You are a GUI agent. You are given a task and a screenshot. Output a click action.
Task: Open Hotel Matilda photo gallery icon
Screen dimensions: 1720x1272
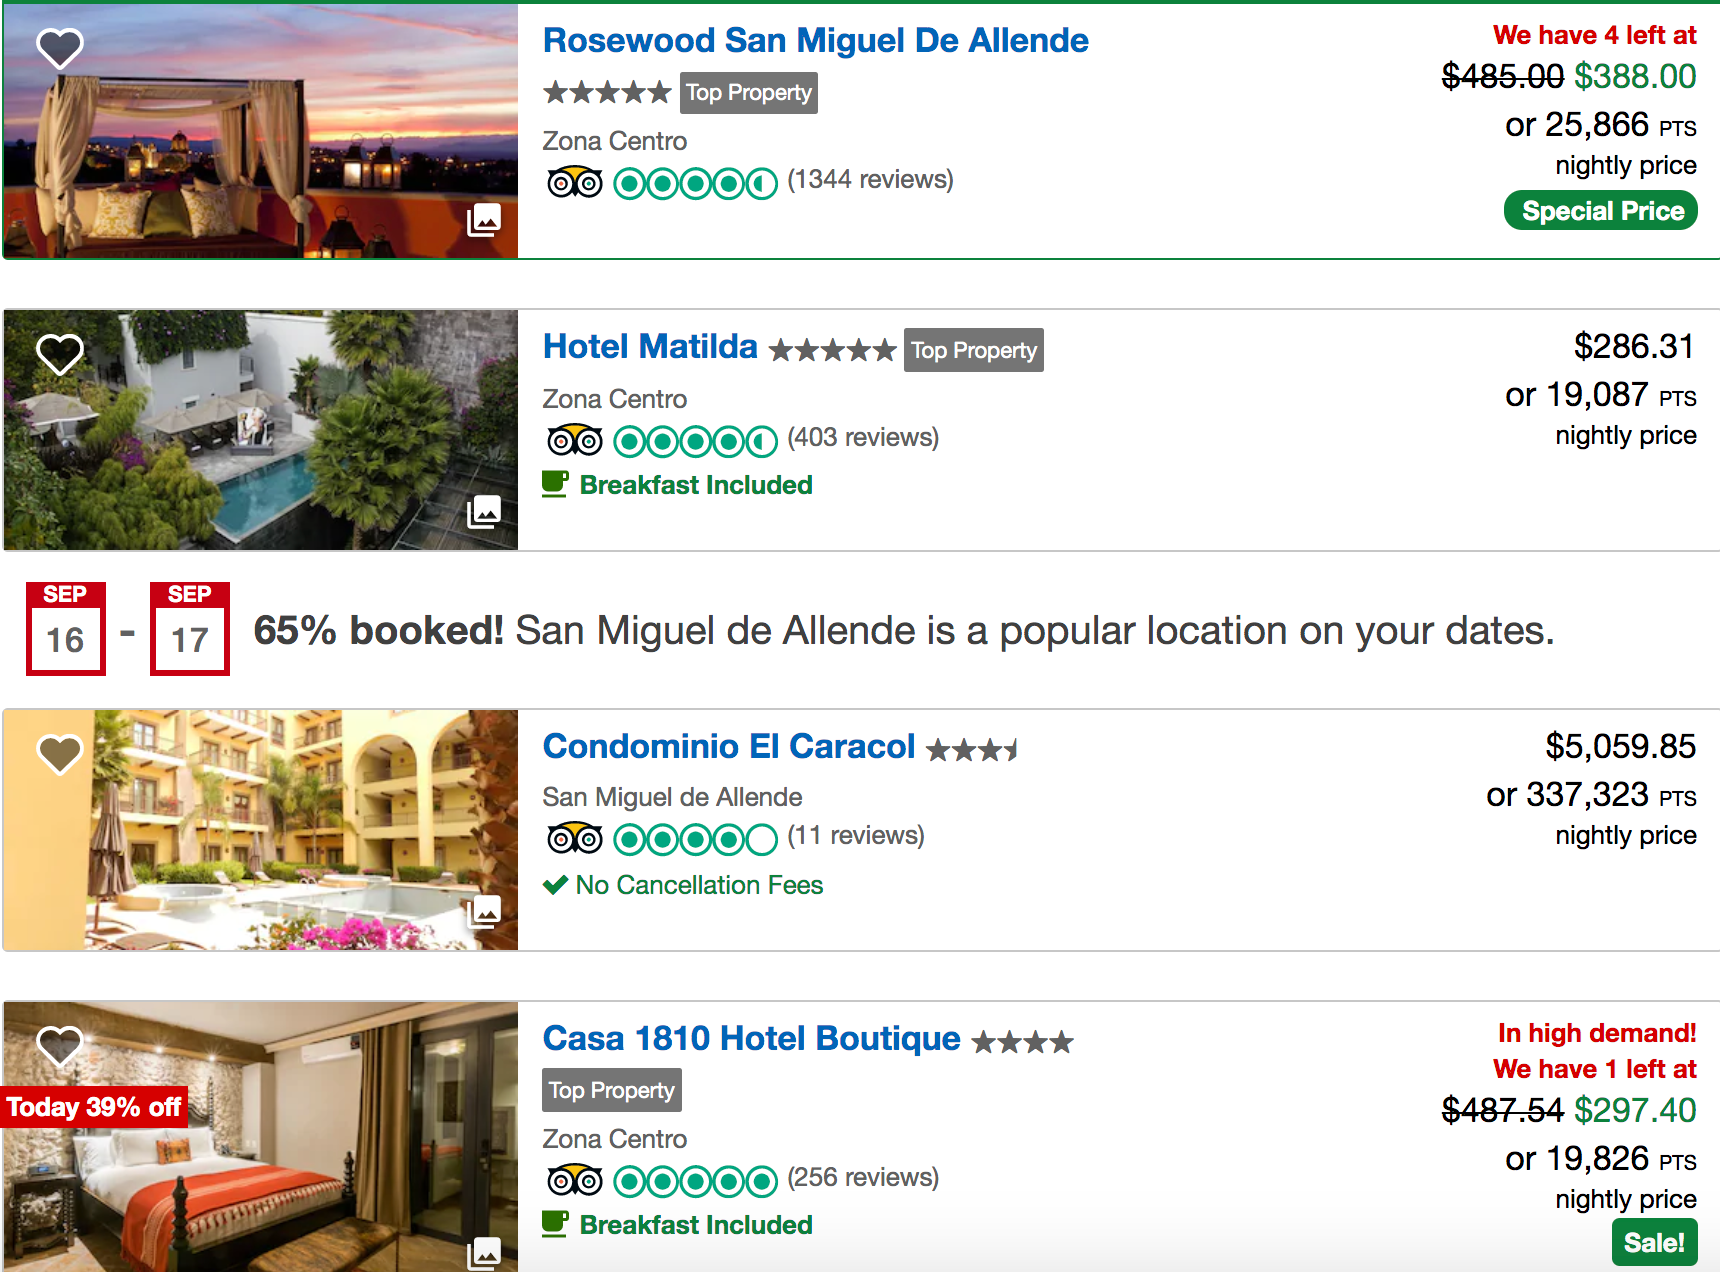[484, 512]
